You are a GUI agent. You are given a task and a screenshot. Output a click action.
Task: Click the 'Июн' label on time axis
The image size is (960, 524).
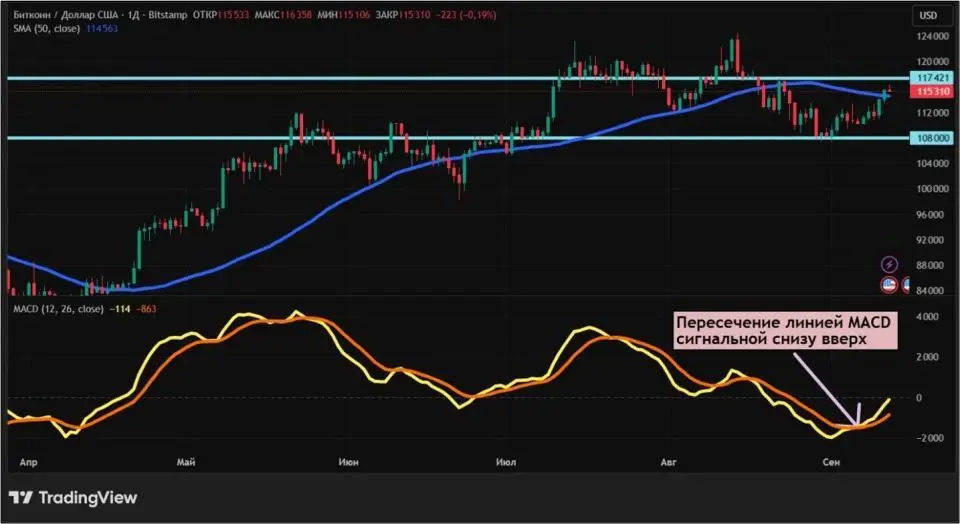tap(348, 463)
